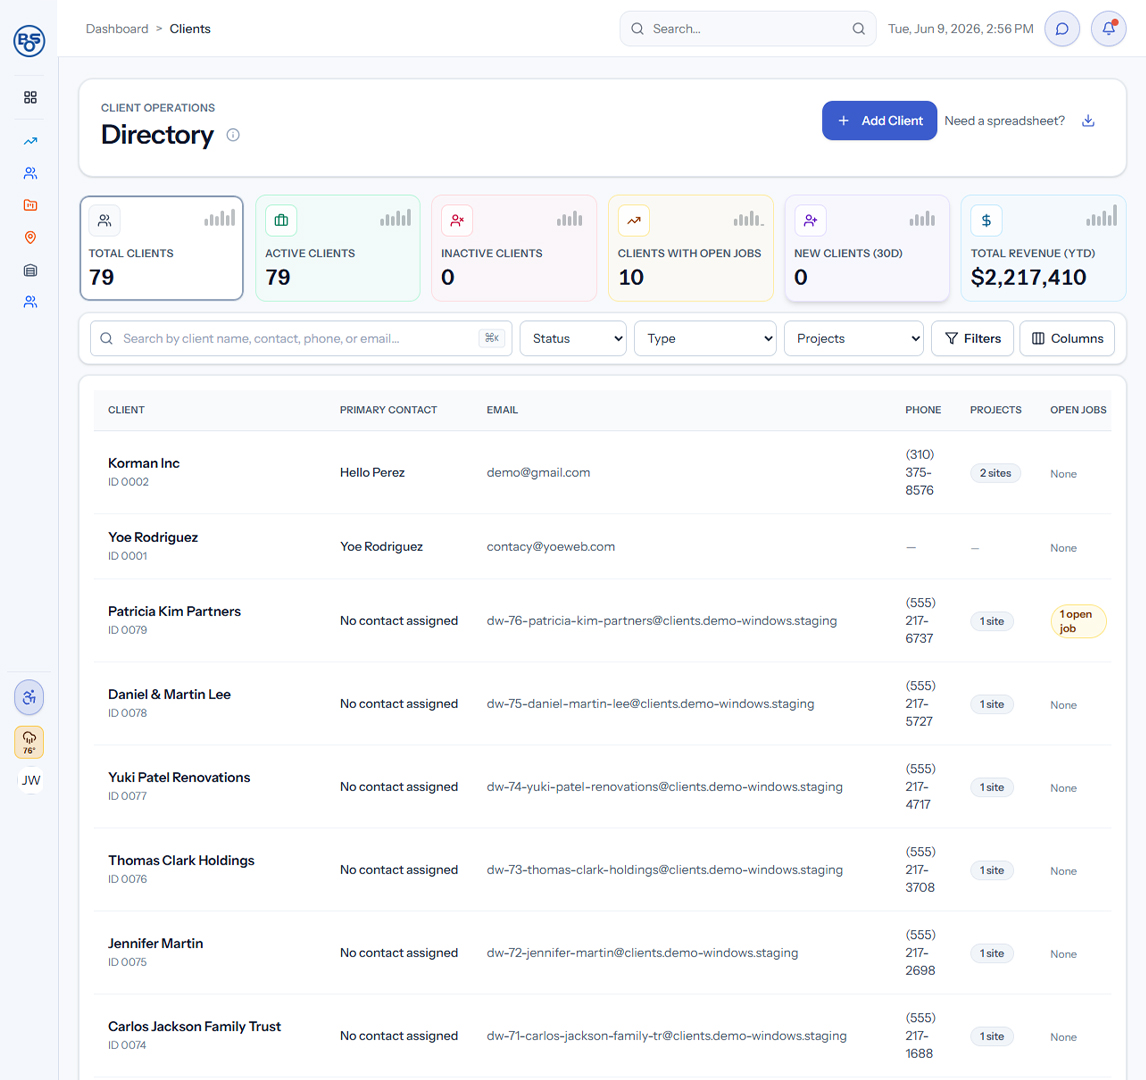The image size is (1146, 1080).
Task: Click the BS company logo icon
Action: pyautogui.click(x=29, y=40)
